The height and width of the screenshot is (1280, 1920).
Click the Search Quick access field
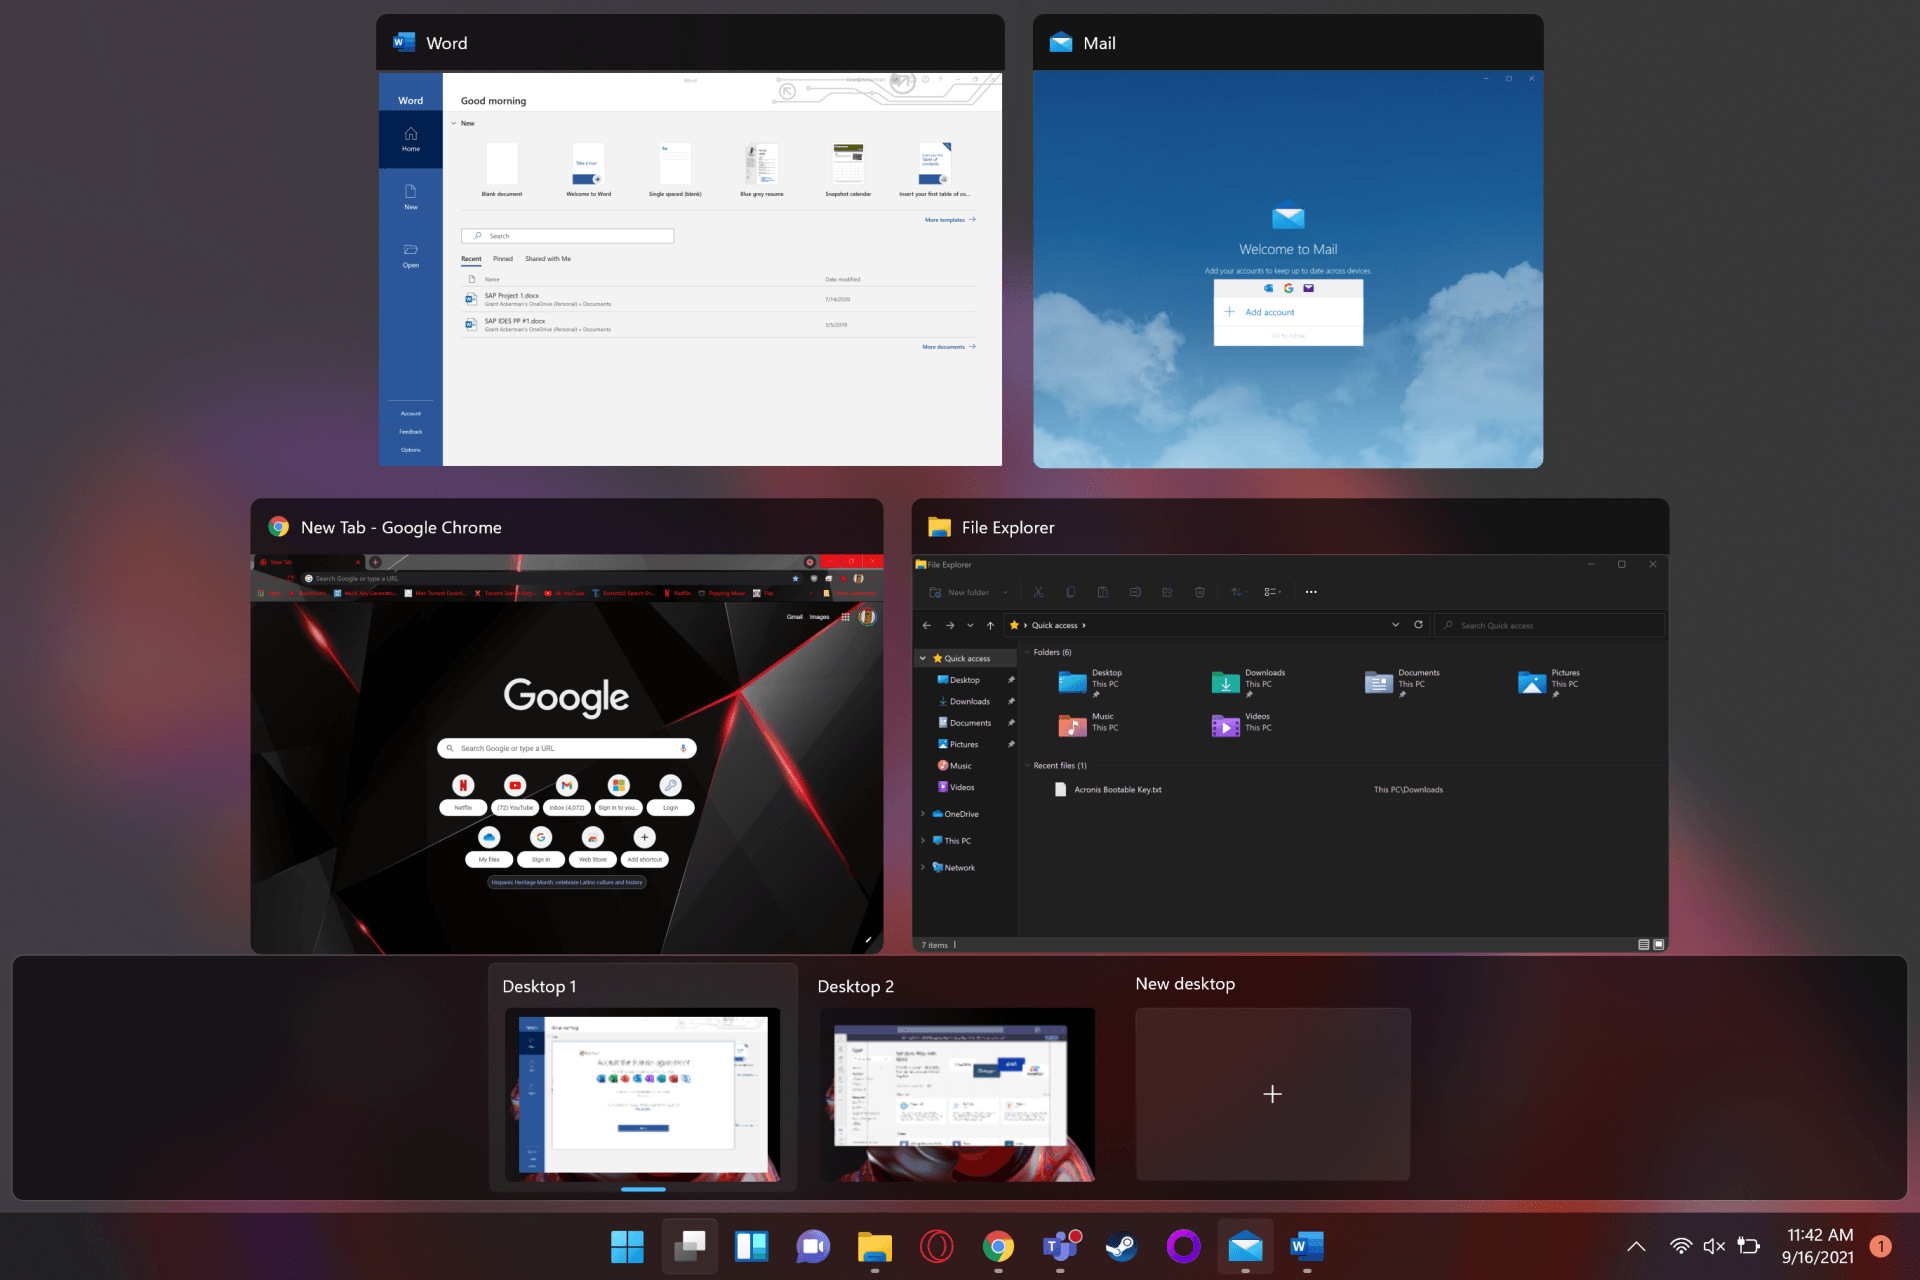coord(1550,625)
